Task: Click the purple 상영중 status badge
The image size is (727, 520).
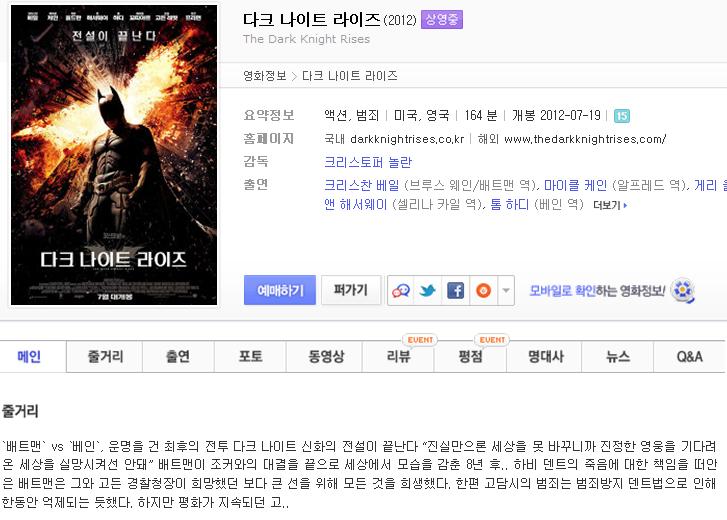Action: pyautogui.click(x=442, y=19)
